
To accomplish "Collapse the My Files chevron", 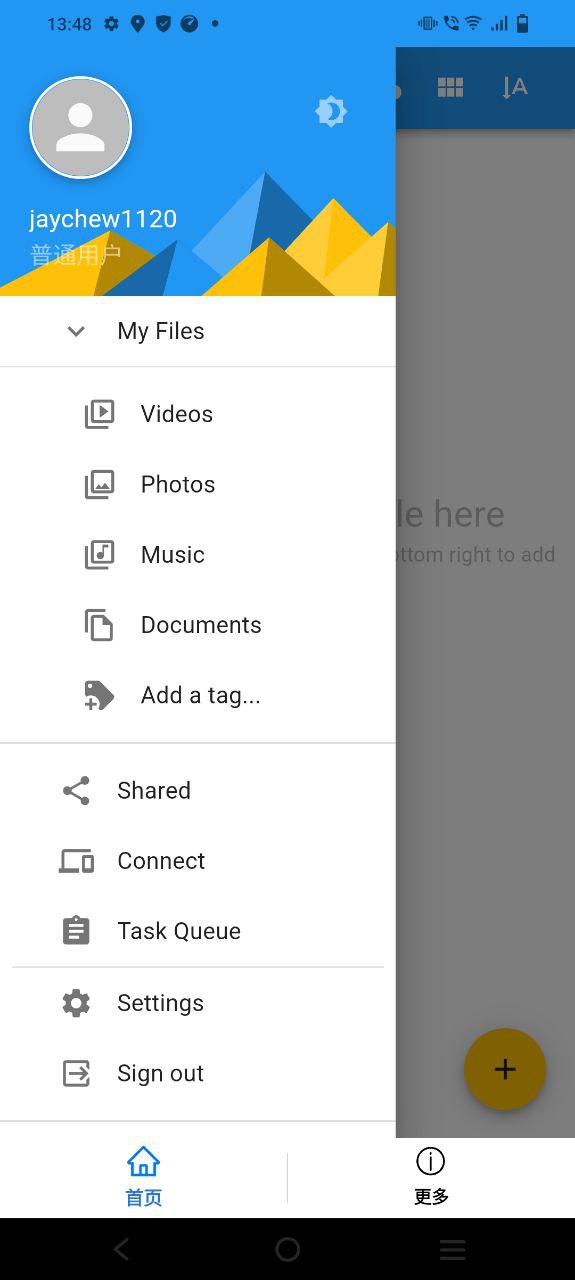I will point(76,331).
